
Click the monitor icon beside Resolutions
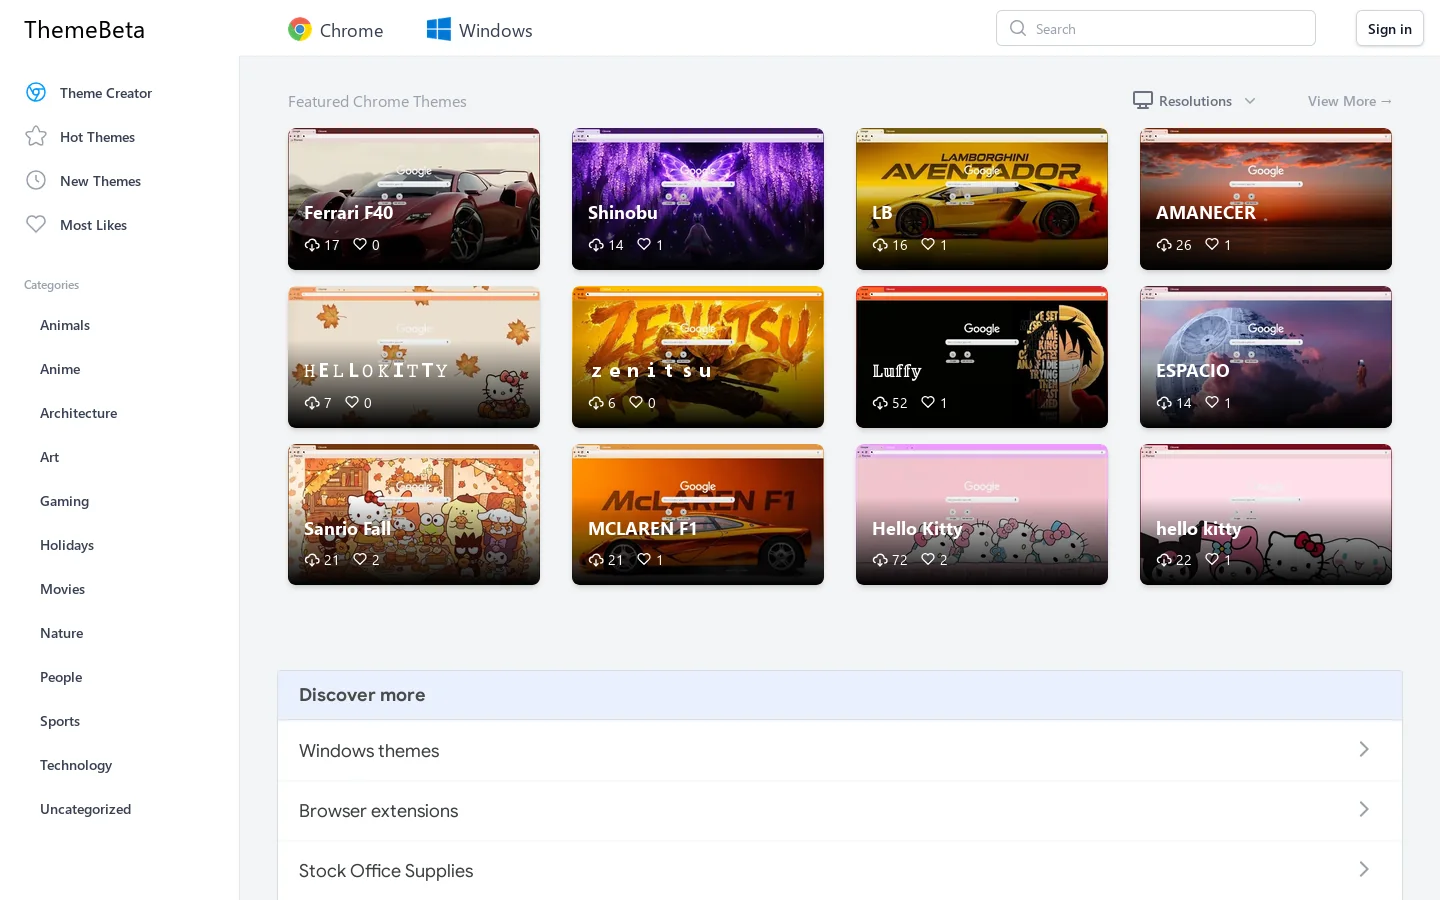click(1143, 100)
